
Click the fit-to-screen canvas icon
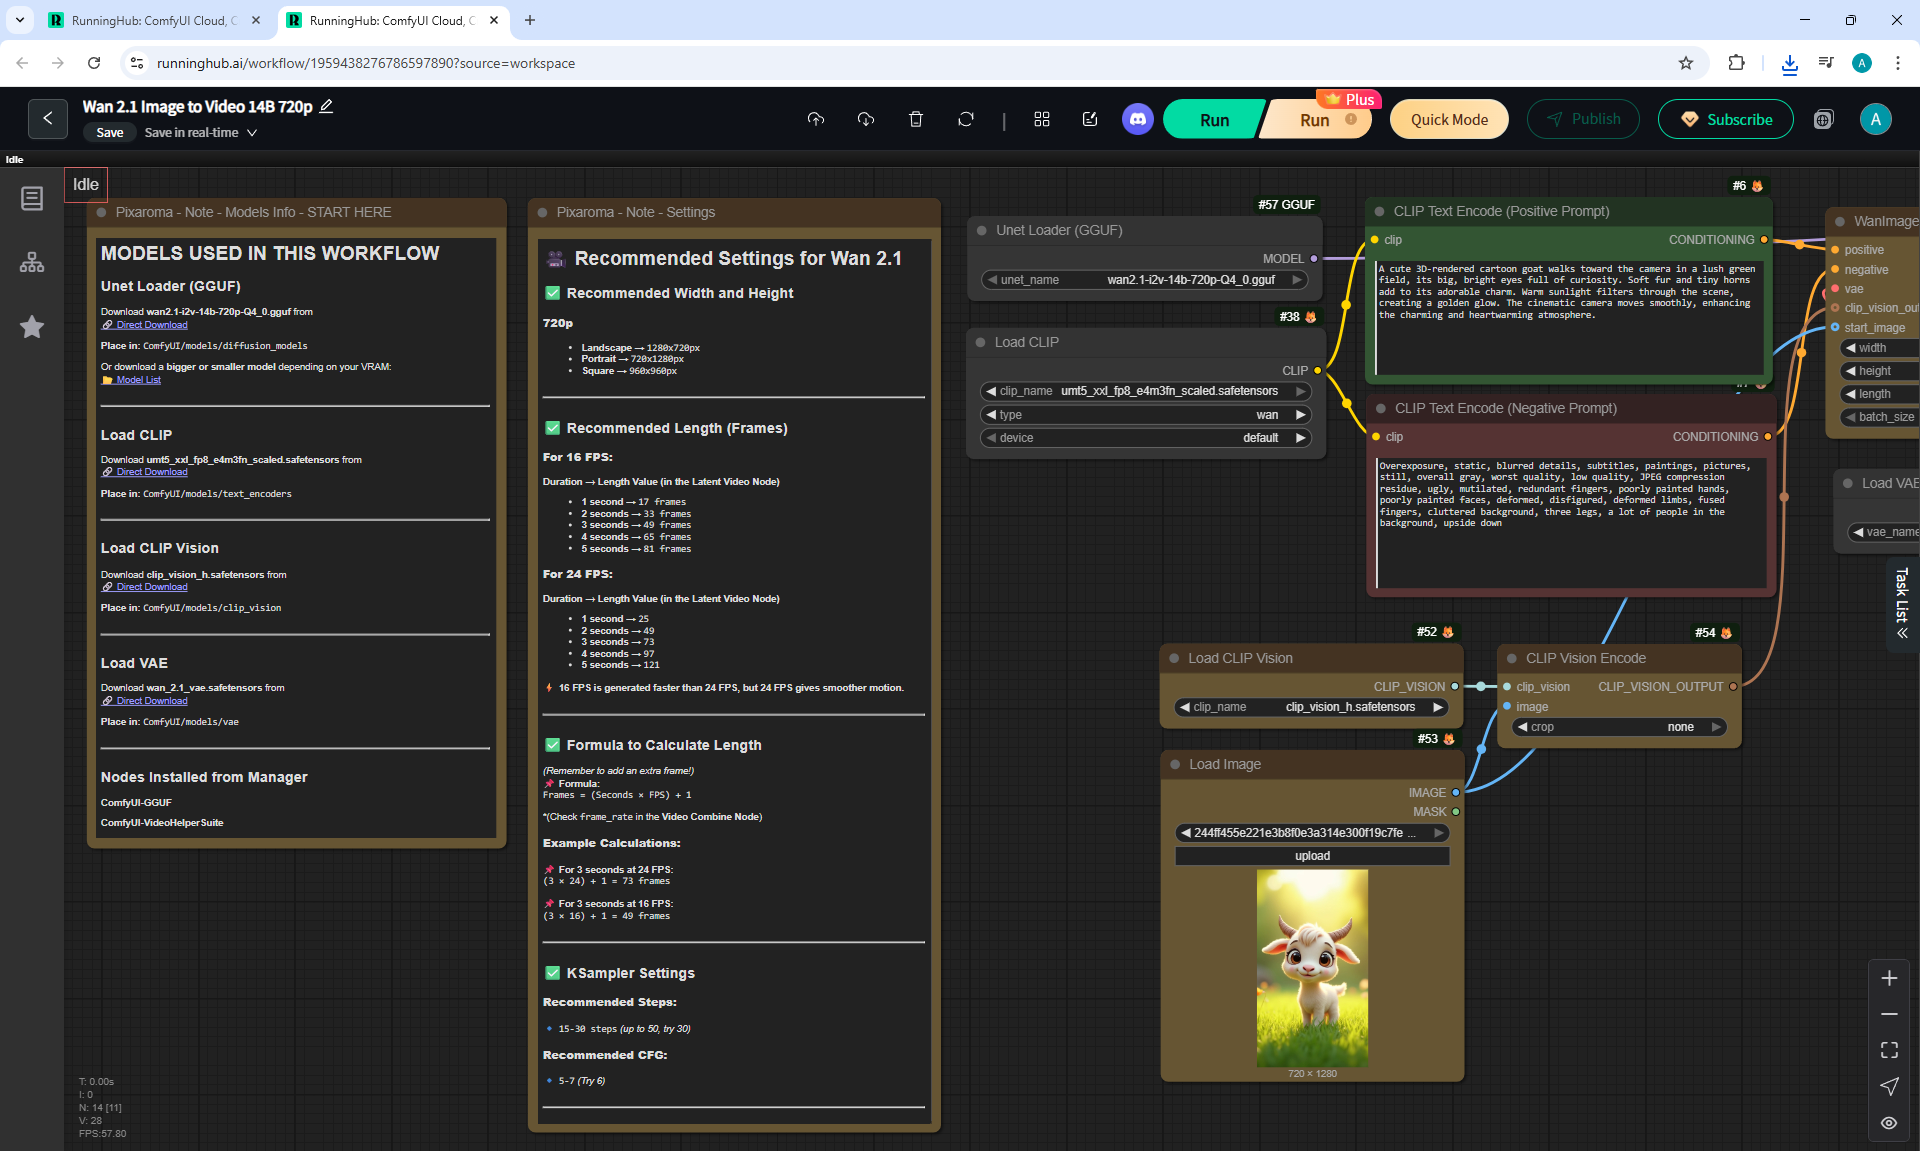[x=1889, y=1050]
